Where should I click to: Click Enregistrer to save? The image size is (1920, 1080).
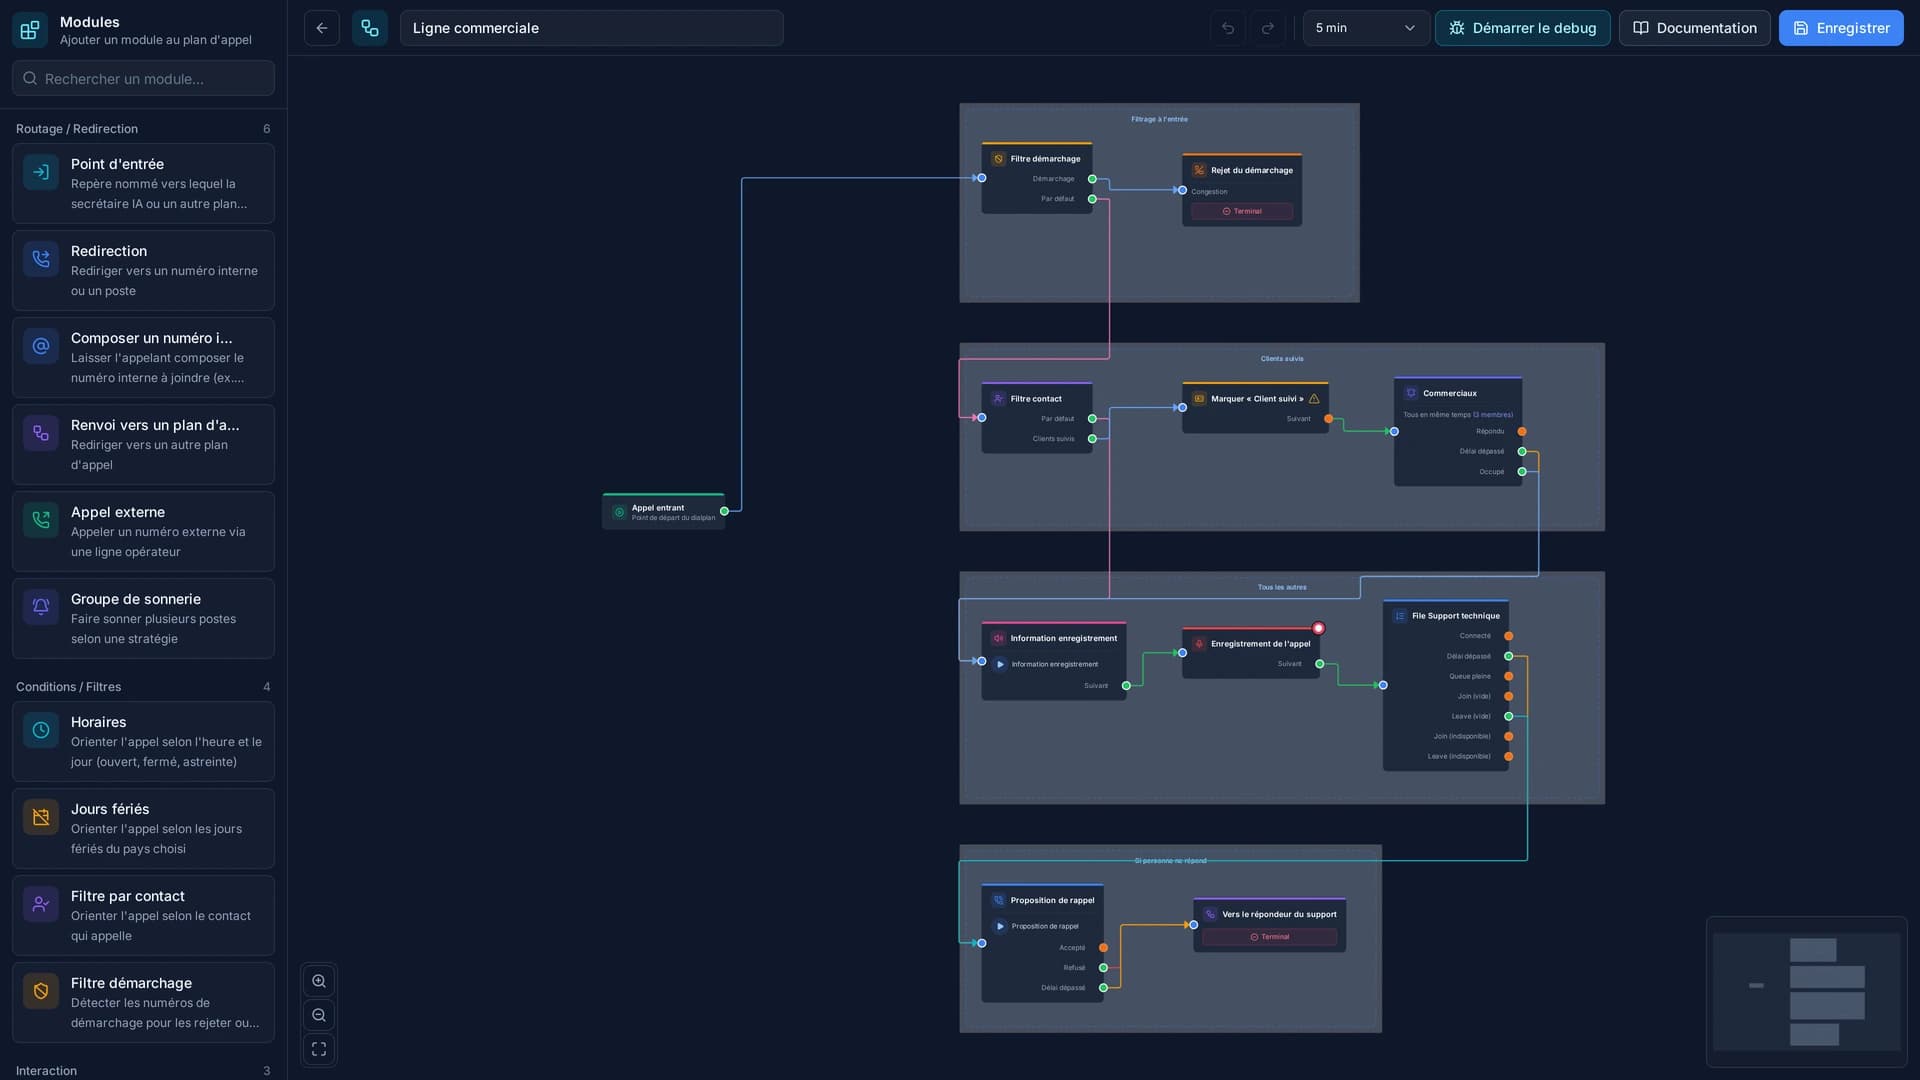pos(1841,28)
